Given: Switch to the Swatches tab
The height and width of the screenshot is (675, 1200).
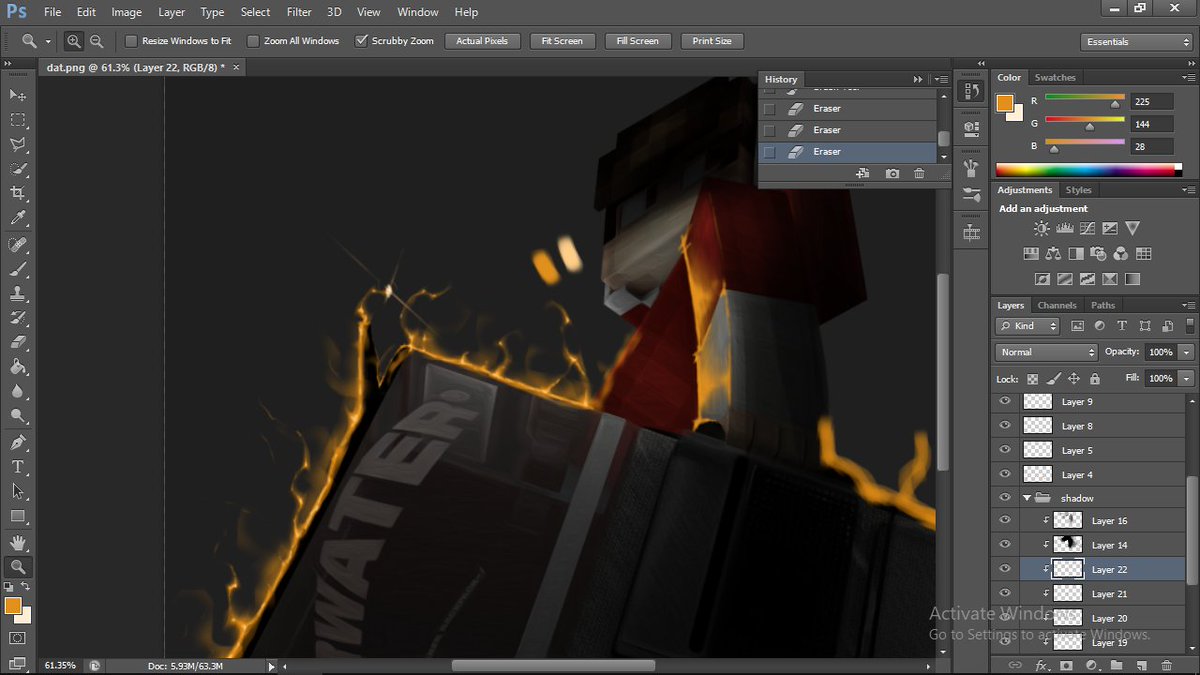Looking at the screenshot, I should click(1055, 77).
